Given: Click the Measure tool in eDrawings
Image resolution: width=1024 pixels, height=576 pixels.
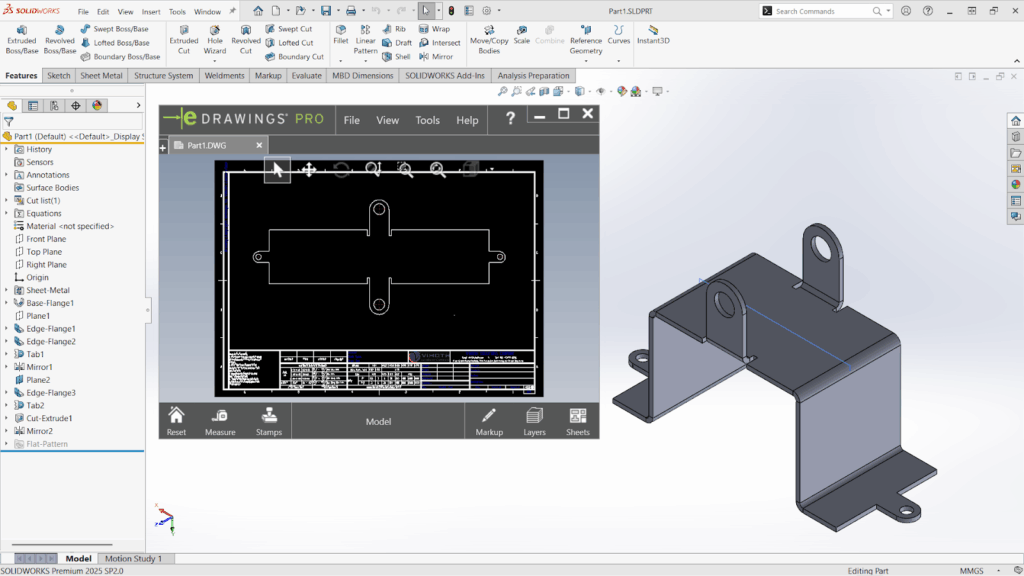Looking at the screenshot, I should [x=220, y=421].
